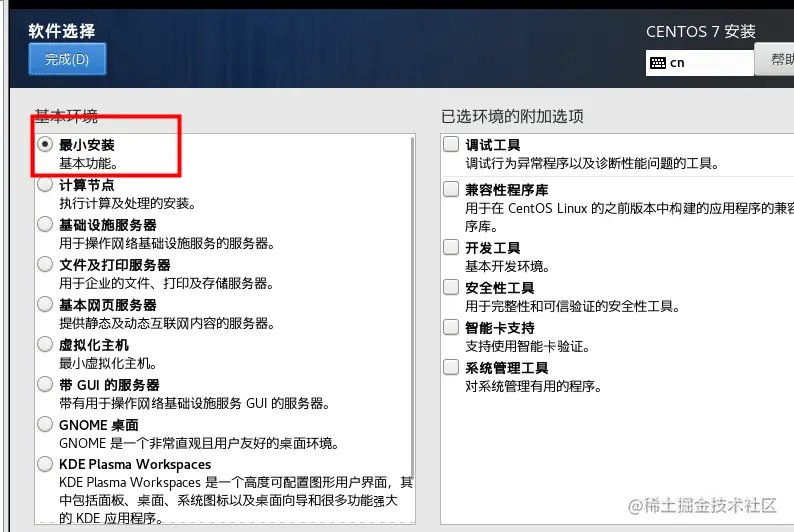The image size is (794, 532).
Task: Open the cn keyboard layout field
Action: click(700, 63)
